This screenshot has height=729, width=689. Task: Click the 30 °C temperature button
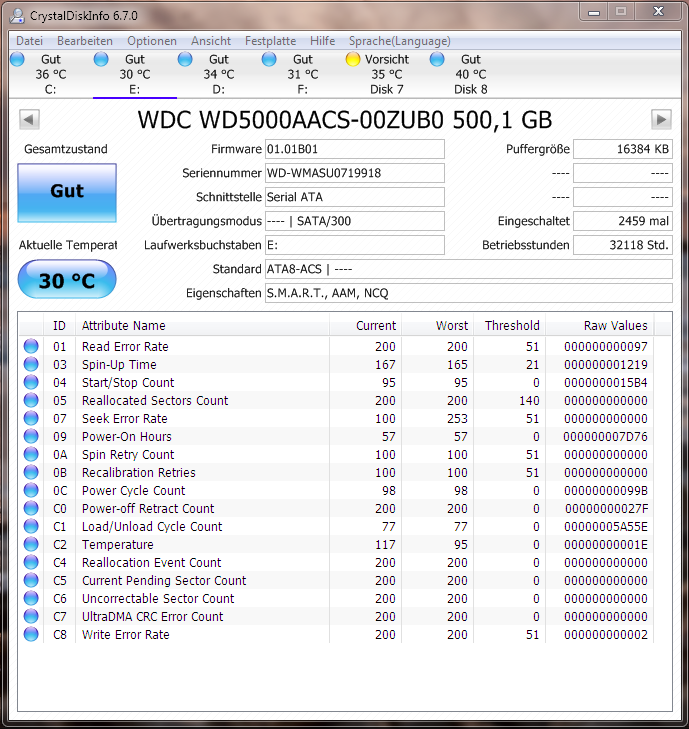(67, 279)
